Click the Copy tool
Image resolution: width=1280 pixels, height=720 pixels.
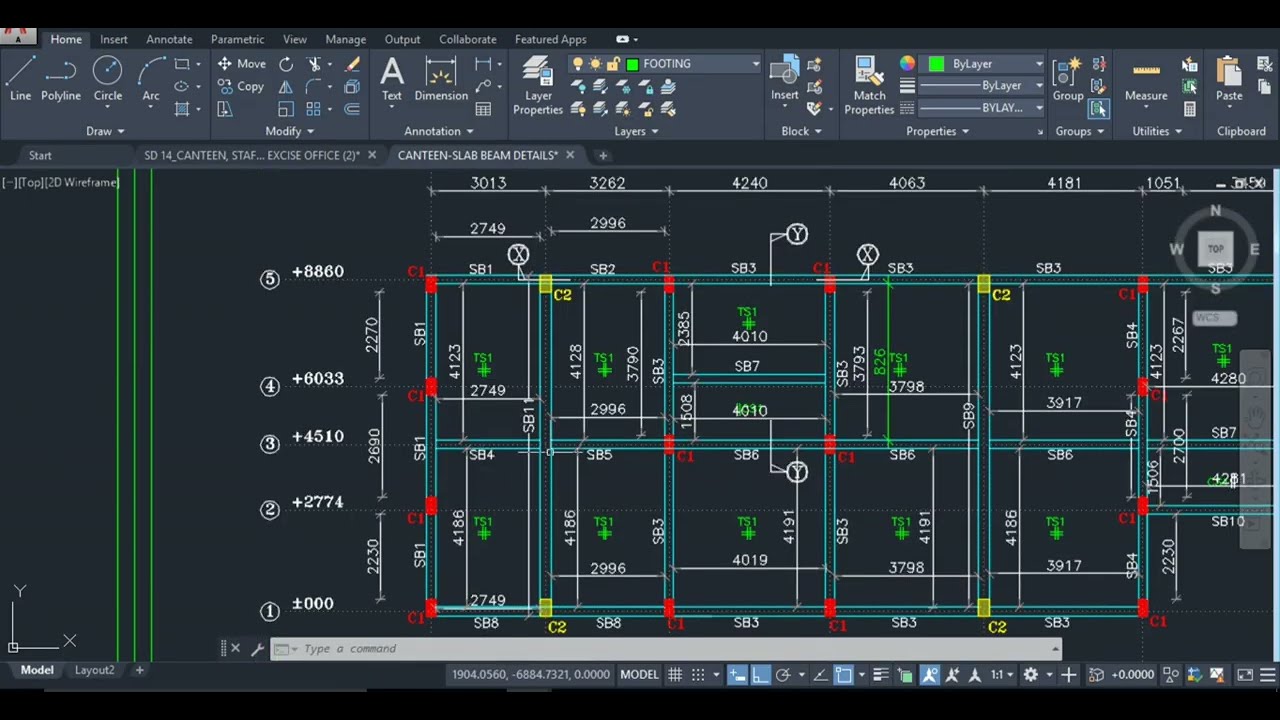pyautogui.click(x=241, y=87)
